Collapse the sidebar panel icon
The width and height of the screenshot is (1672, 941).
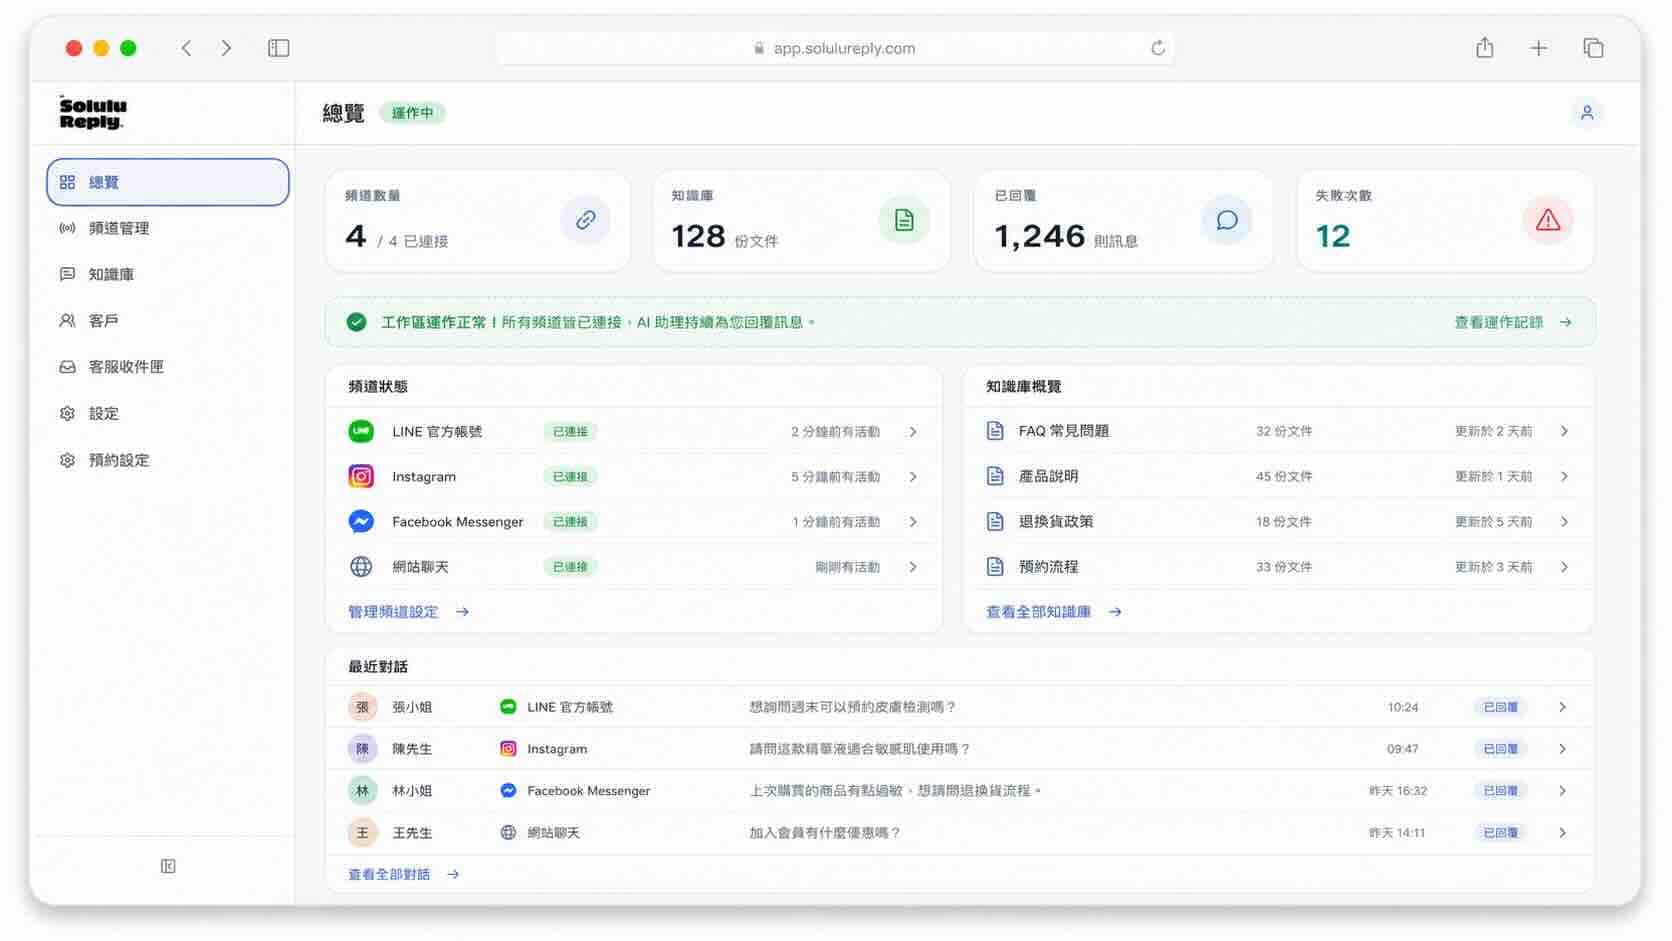pos(168,866)
